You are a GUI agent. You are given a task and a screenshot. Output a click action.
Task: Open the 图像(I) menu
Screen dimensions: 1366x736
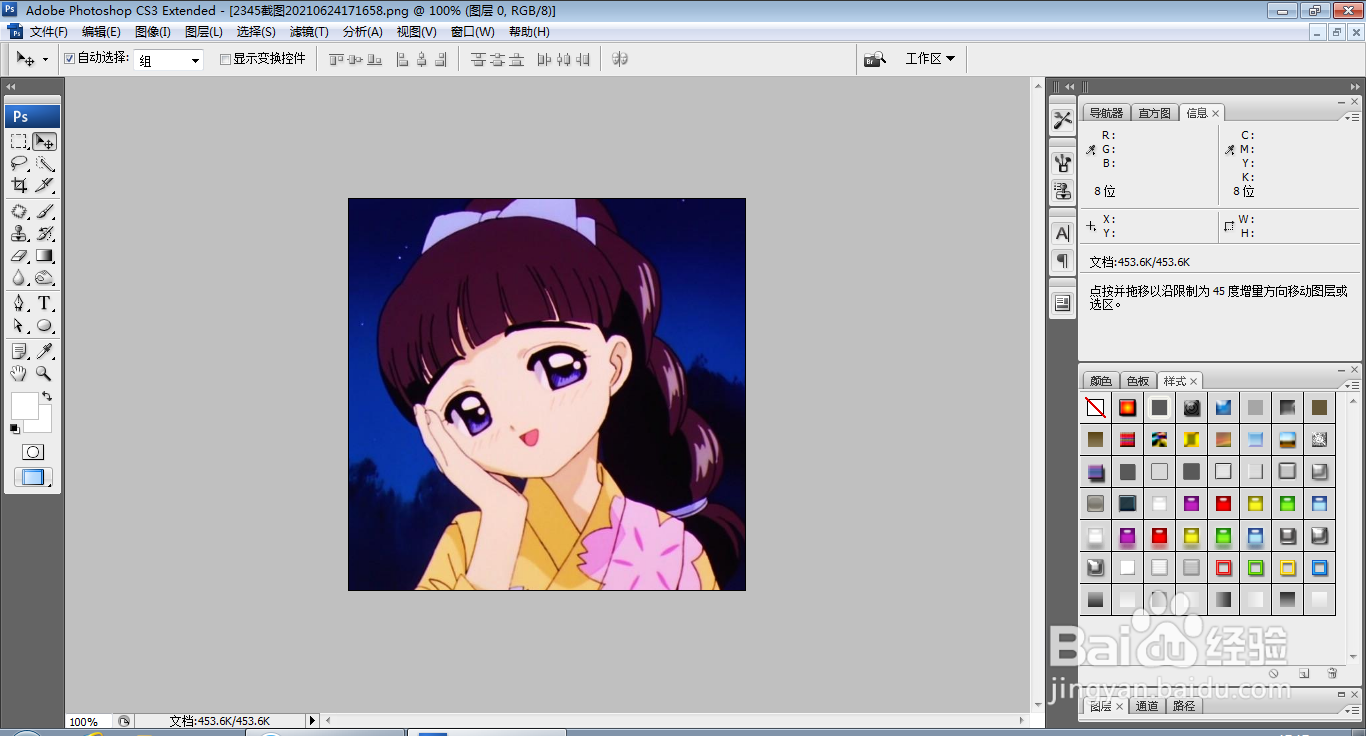153,32
